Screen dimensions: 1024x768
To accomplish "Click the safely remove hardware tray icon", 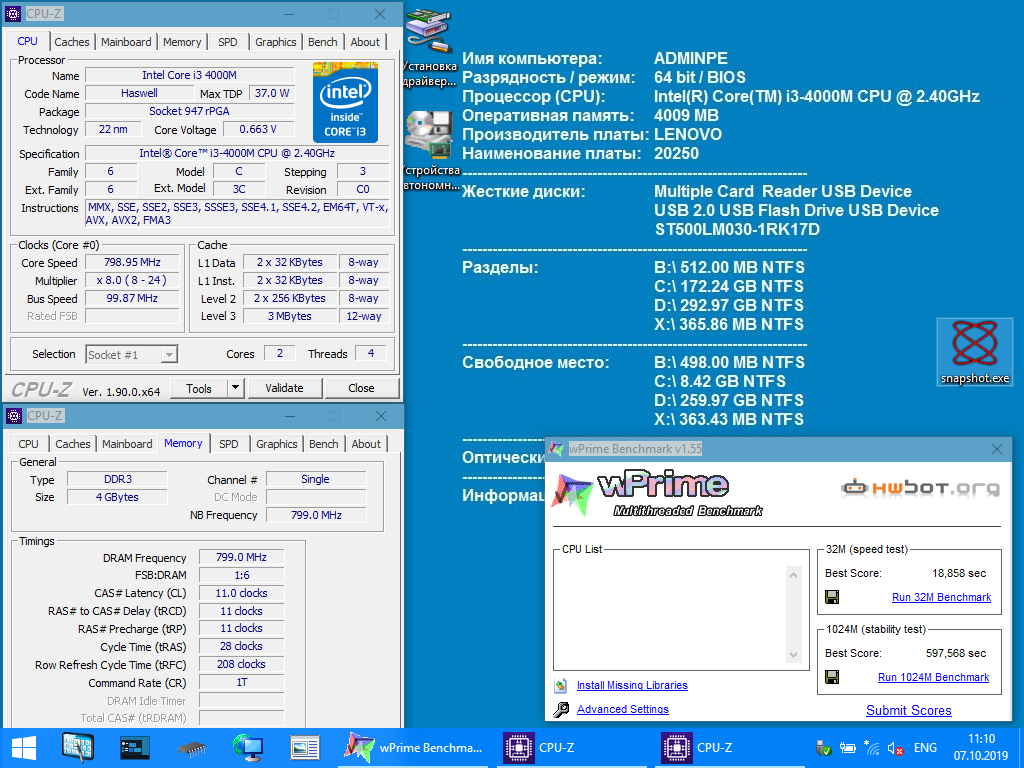I will pos(824,748).
